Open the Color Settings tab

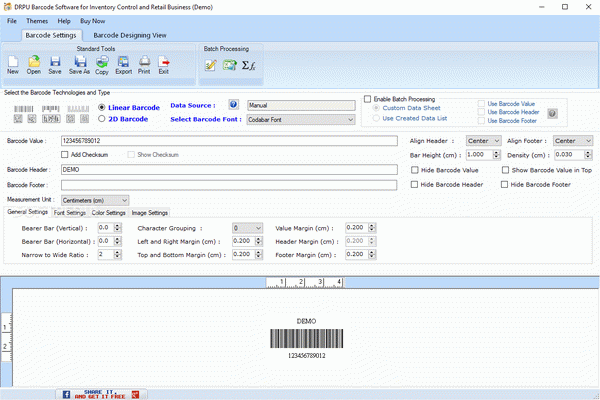point(108,213)
